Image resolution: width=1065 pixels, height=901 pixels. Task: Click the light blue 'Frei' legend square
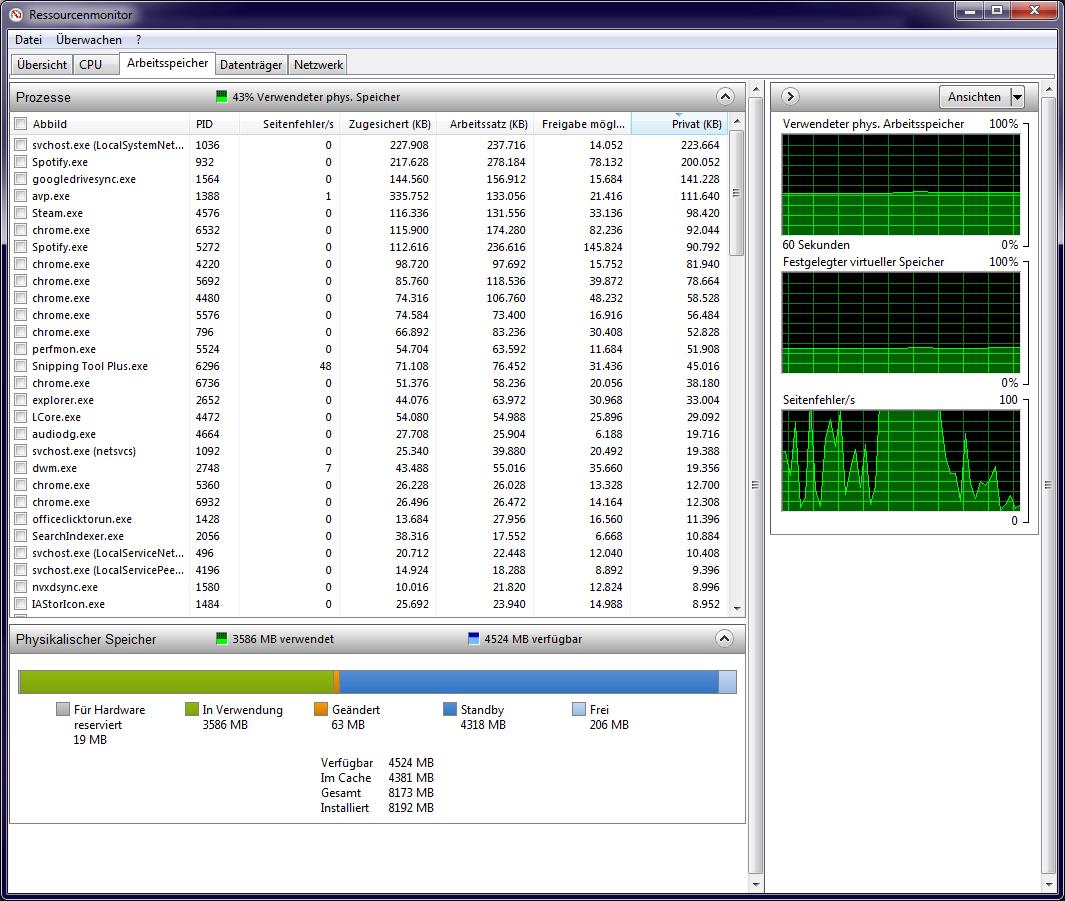(x=579, y=710)
